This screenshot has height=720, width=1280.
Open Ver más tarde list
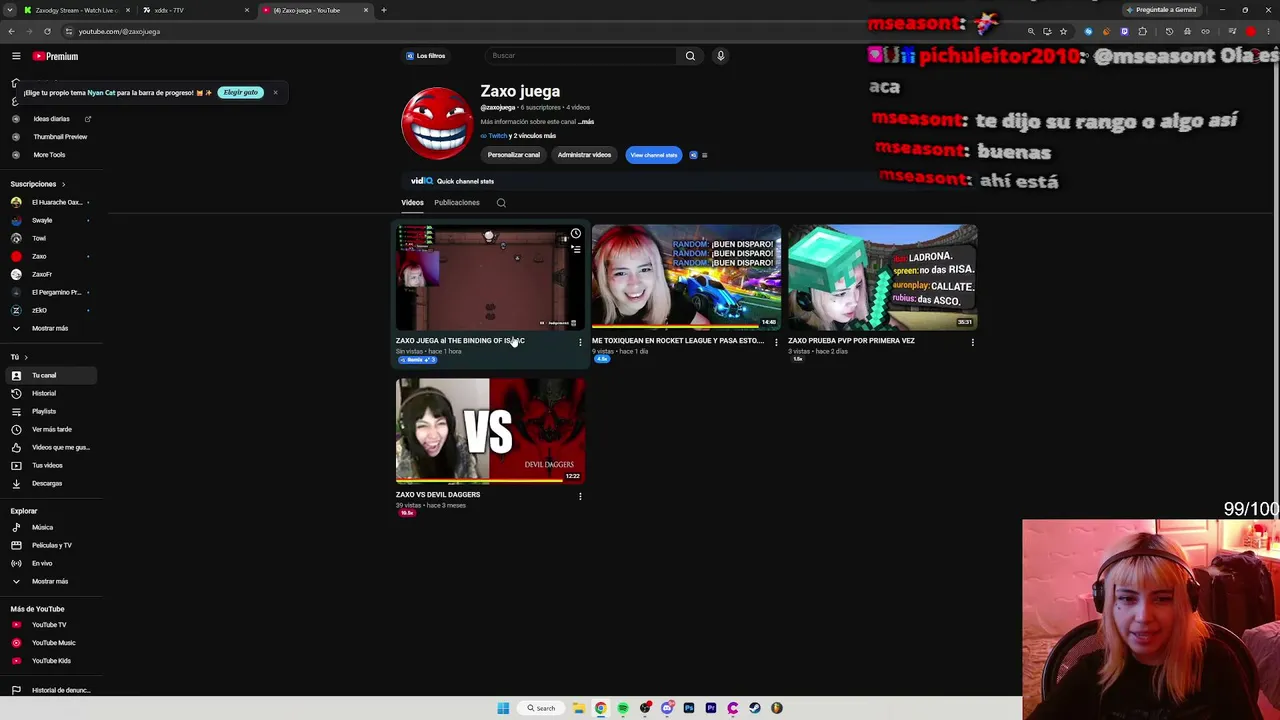click(x=50, y=429)
